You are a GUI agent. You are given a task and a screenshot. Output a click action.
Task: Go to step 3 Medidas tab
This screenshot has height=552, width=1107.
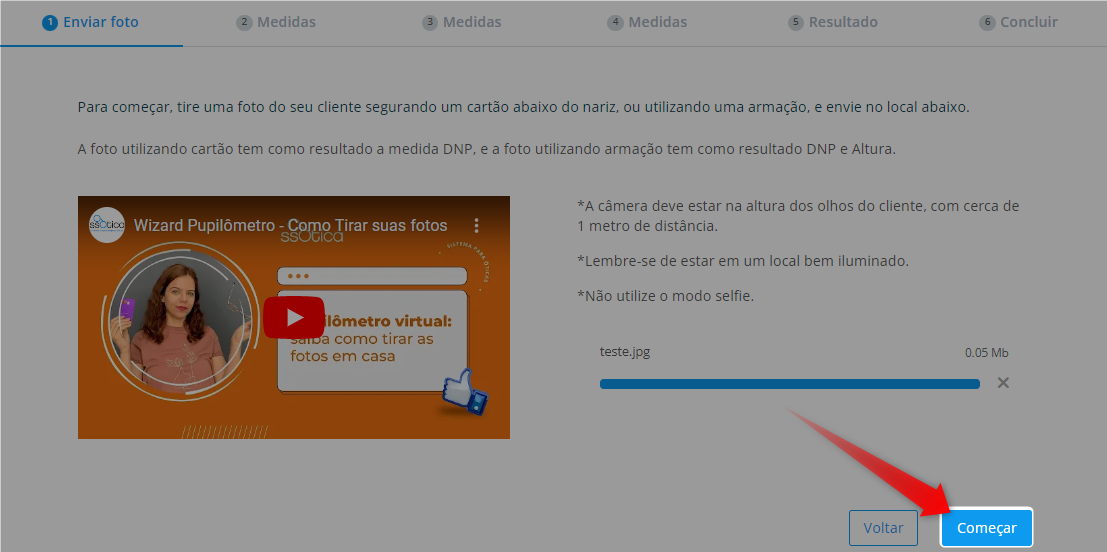pos(462,22)
